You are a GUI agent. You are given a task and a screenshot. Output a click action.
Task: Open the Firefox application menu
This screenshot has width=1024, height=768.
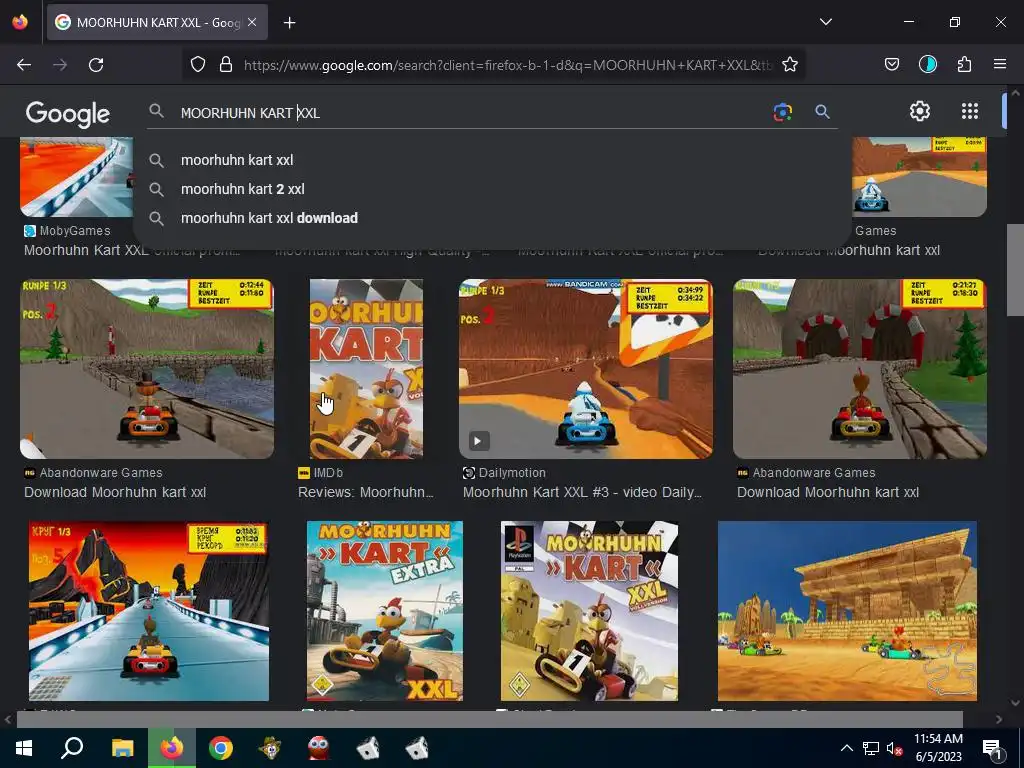click(x=999, y=65)
